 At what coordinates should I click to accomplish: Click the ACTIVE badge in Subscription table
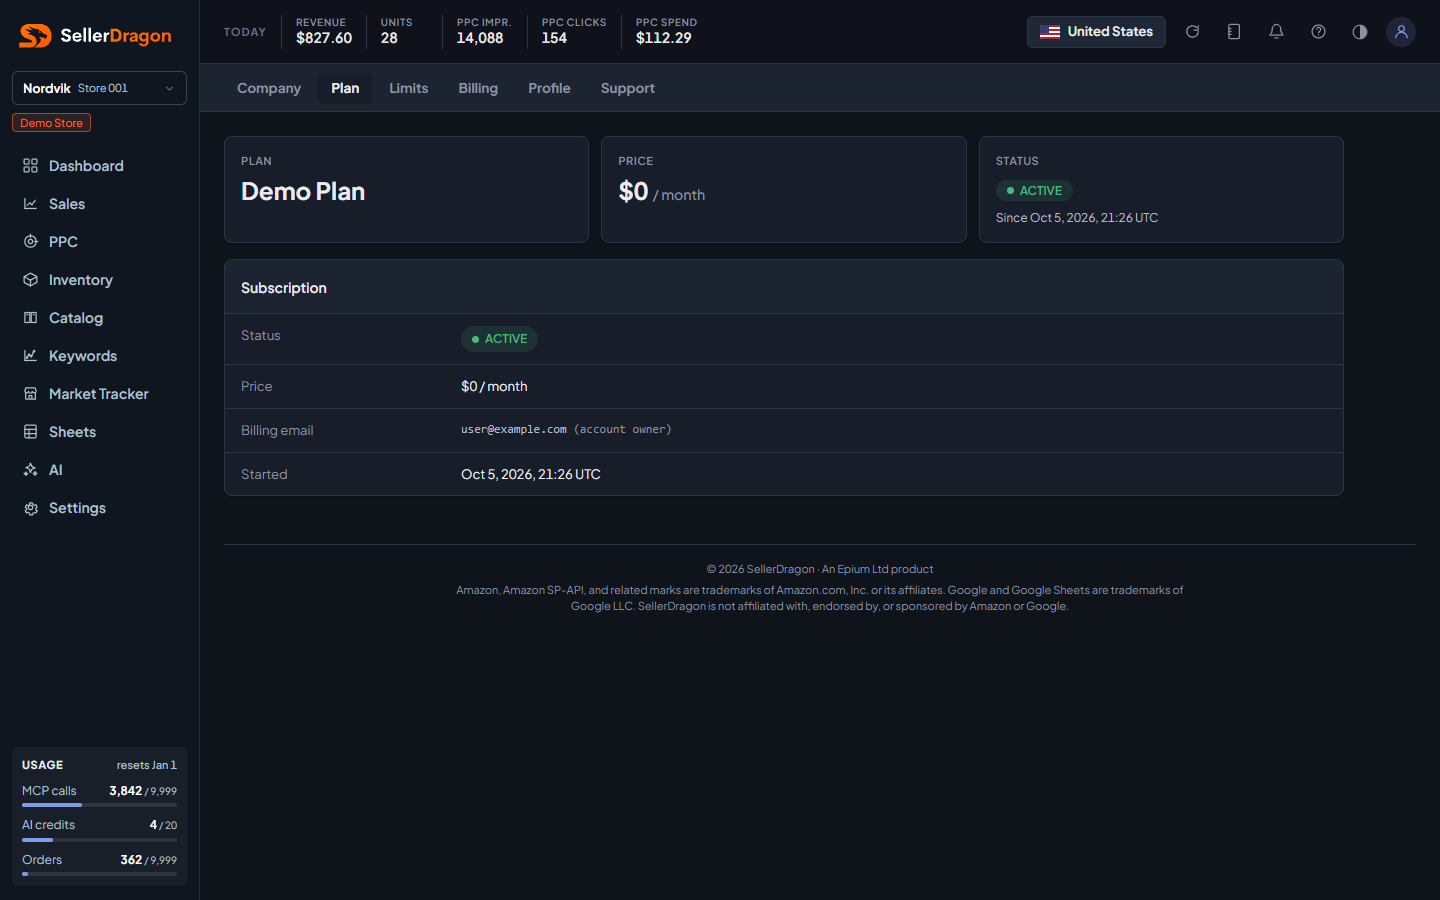tap(499, 339)
